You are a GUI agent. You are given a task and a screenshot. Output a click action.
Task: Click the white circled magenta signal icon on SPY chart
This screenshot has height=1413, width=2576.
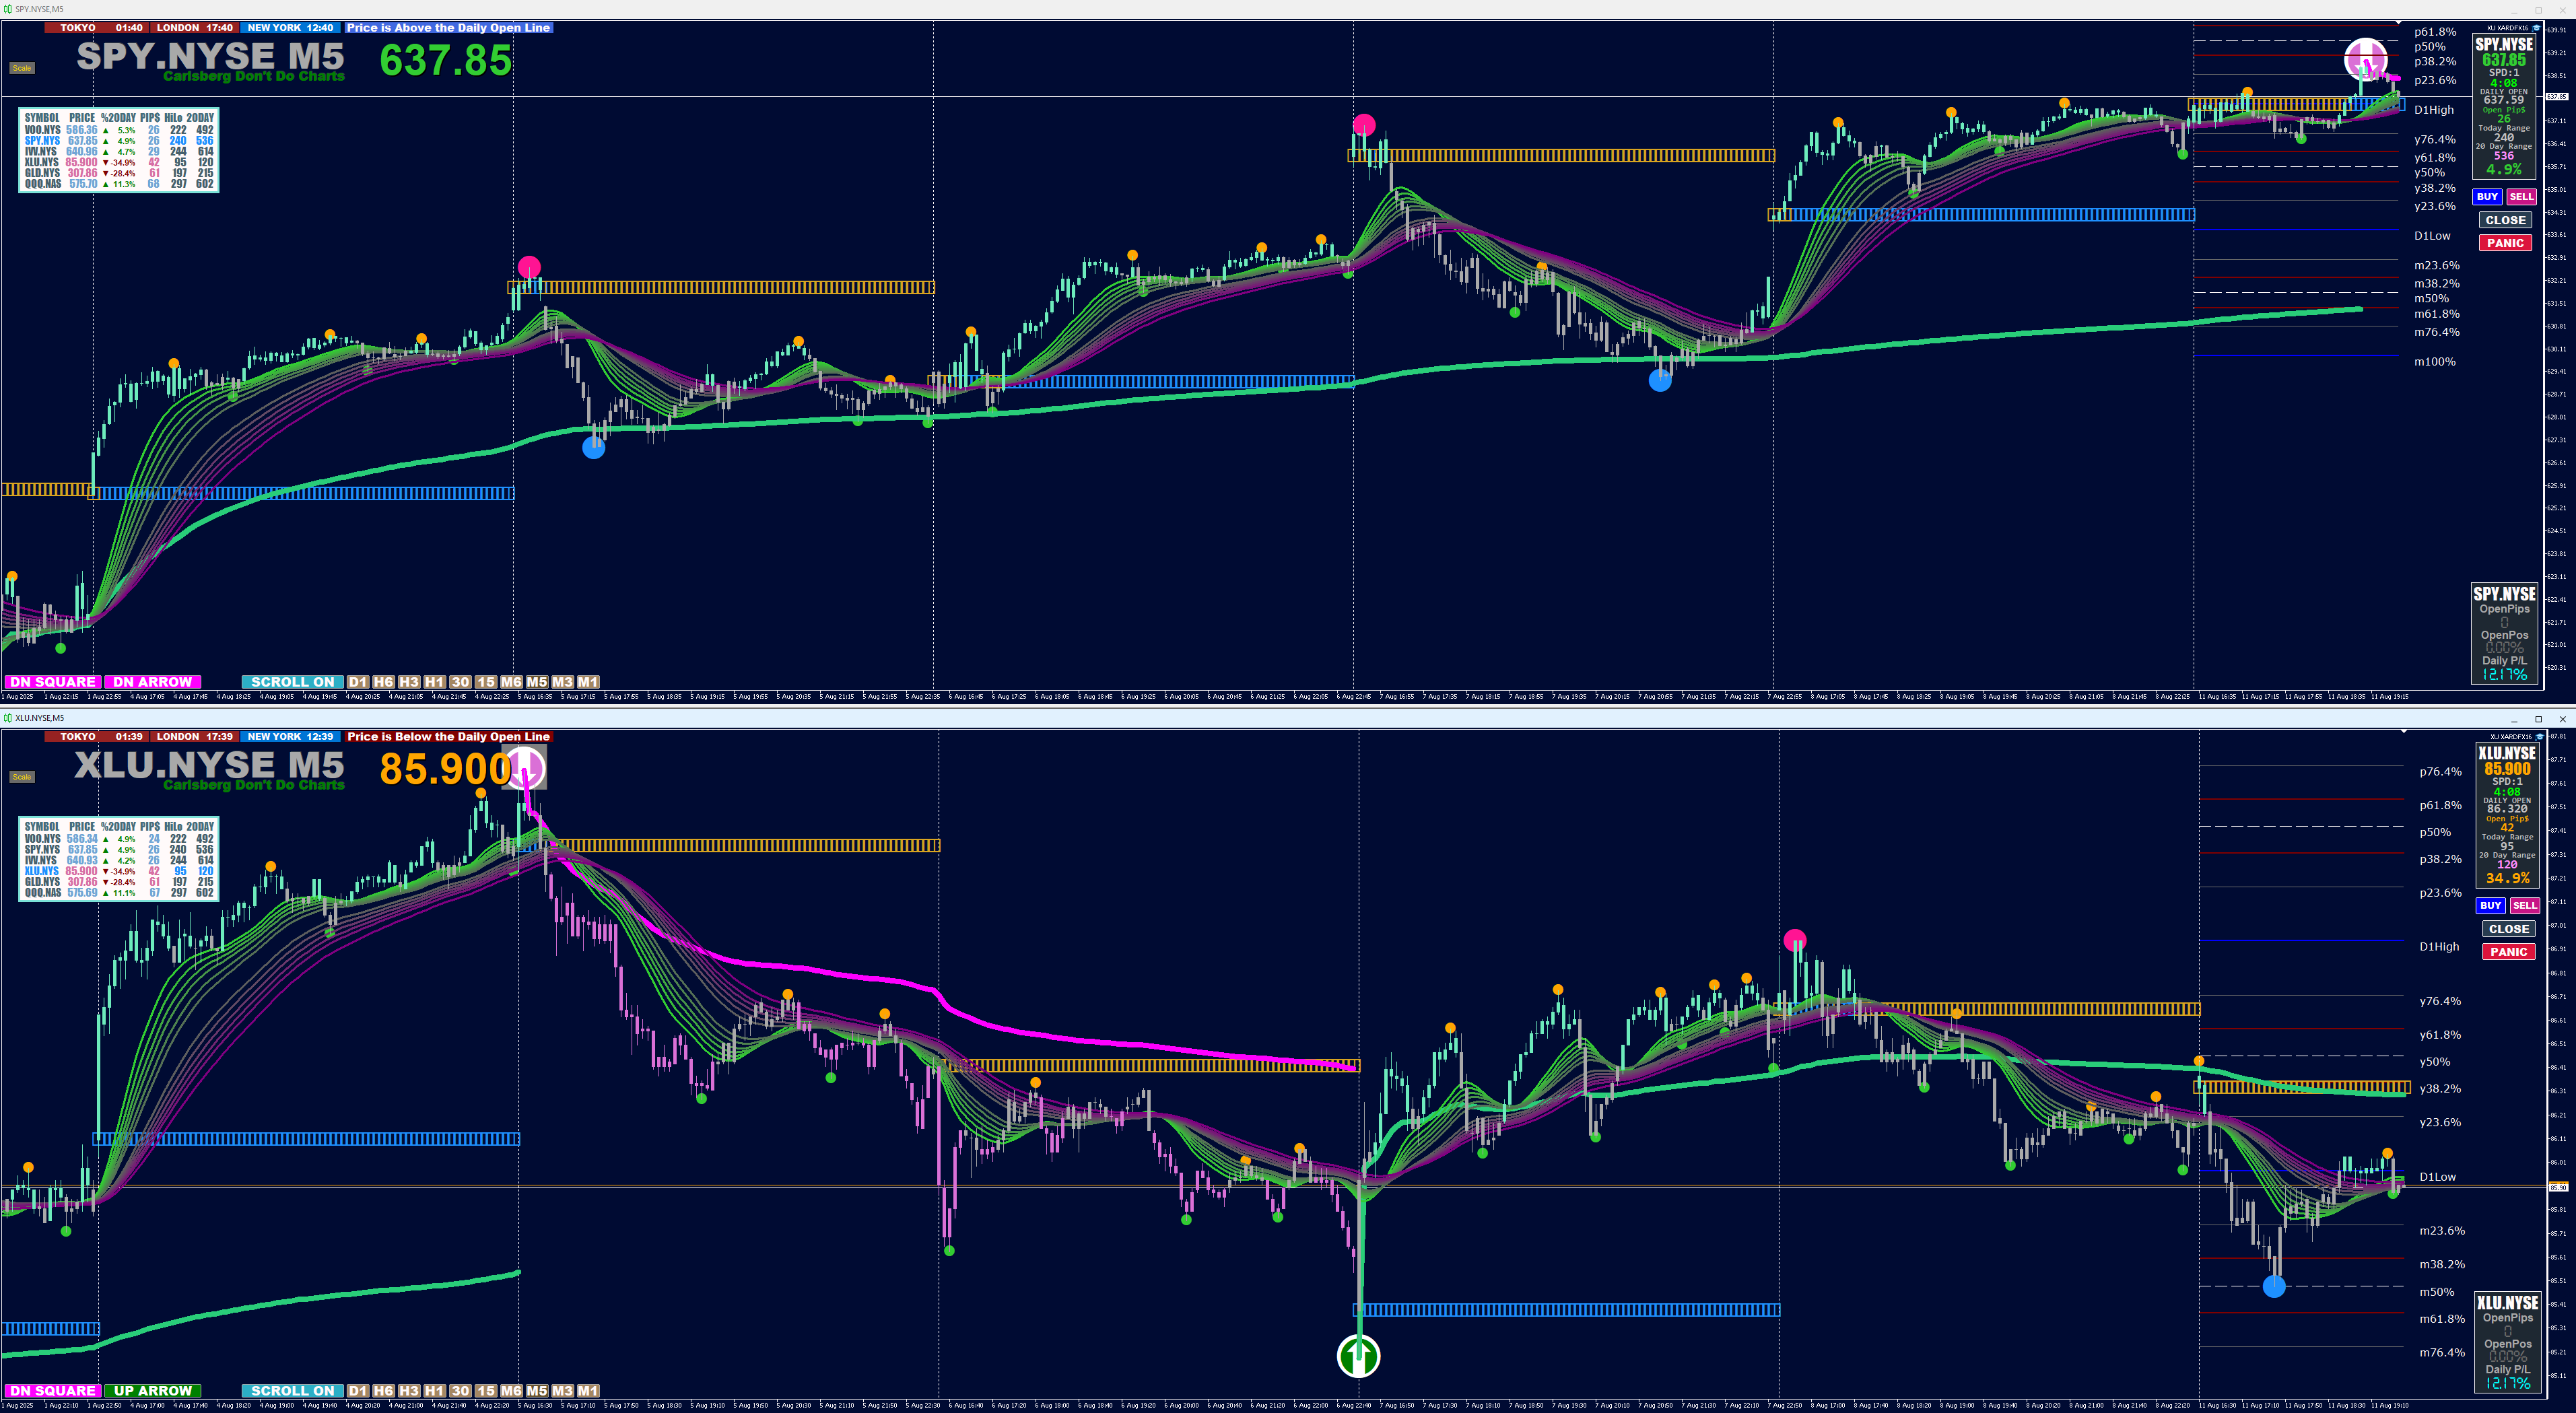[x=2366, y=59]
